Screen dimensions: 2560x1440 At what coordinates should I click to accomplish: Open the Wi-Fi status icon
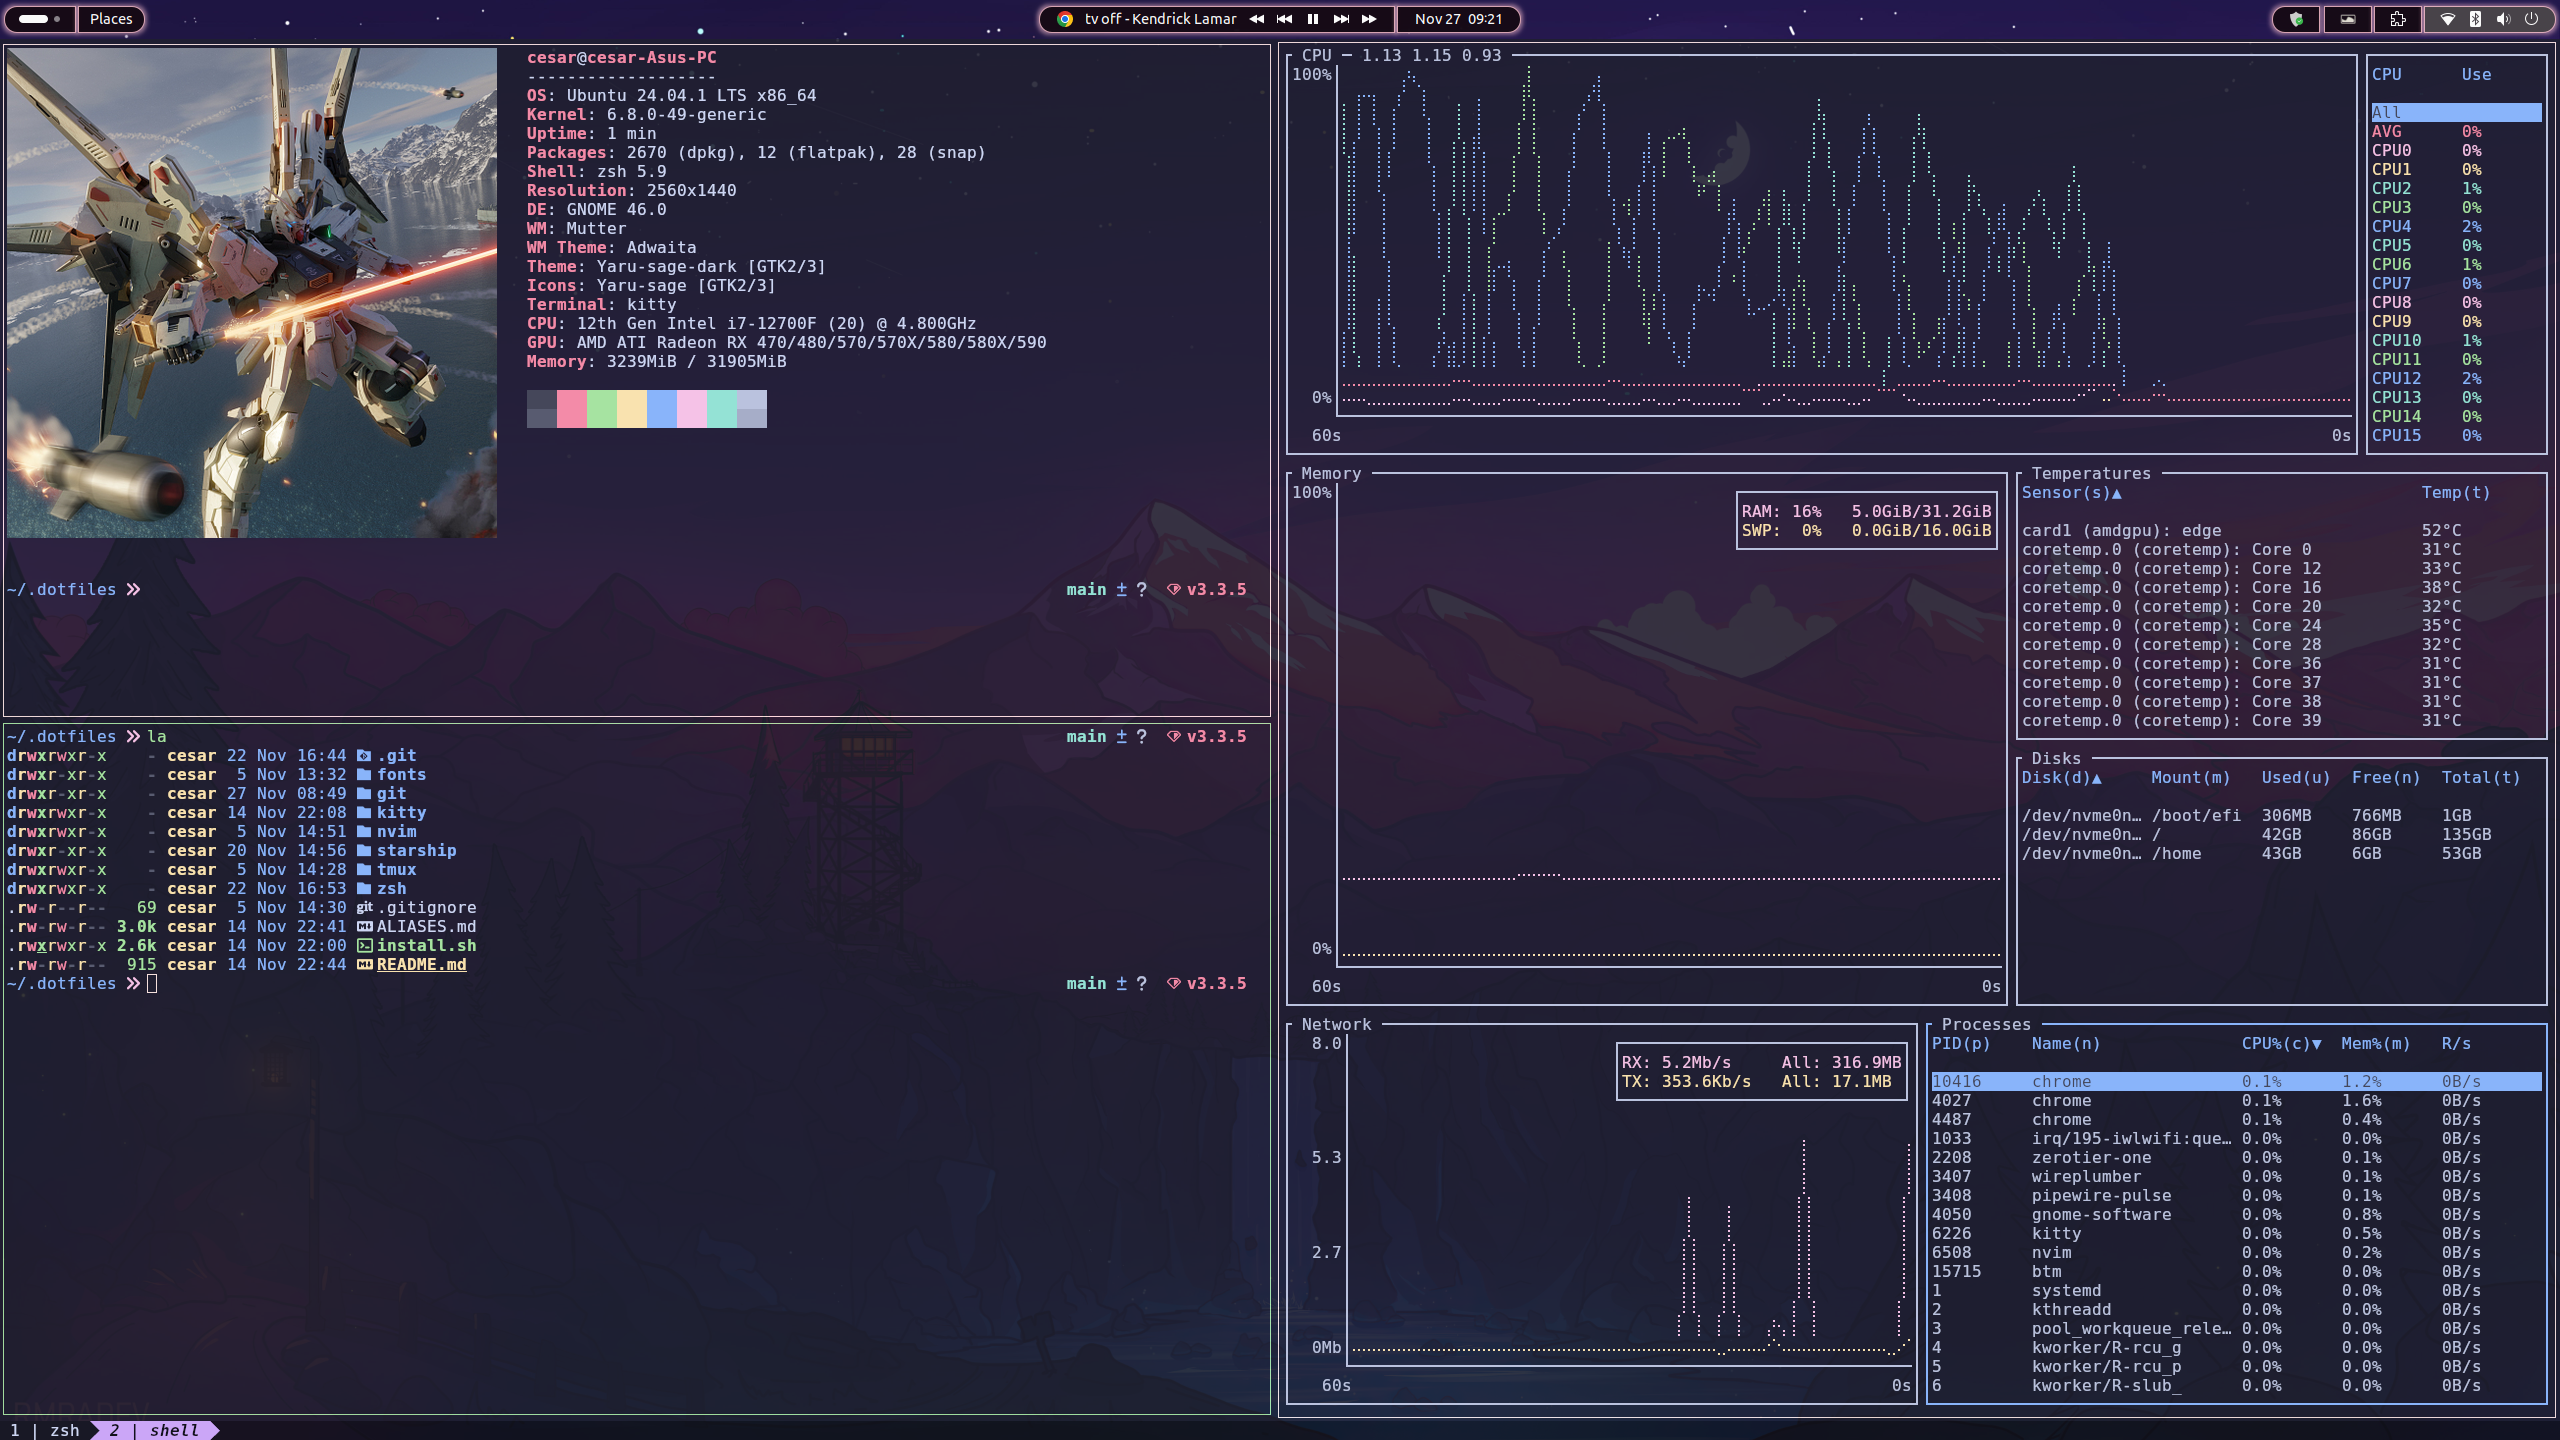point(2447,19)
